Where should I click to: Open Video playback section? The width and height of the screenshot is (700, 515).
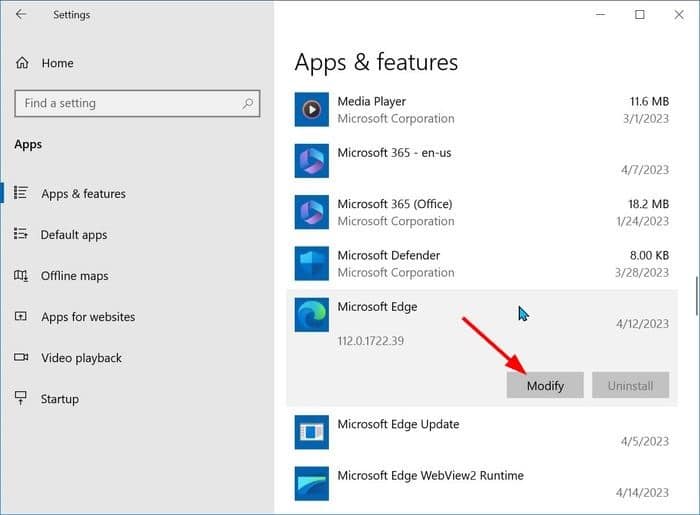pos(82,358)
